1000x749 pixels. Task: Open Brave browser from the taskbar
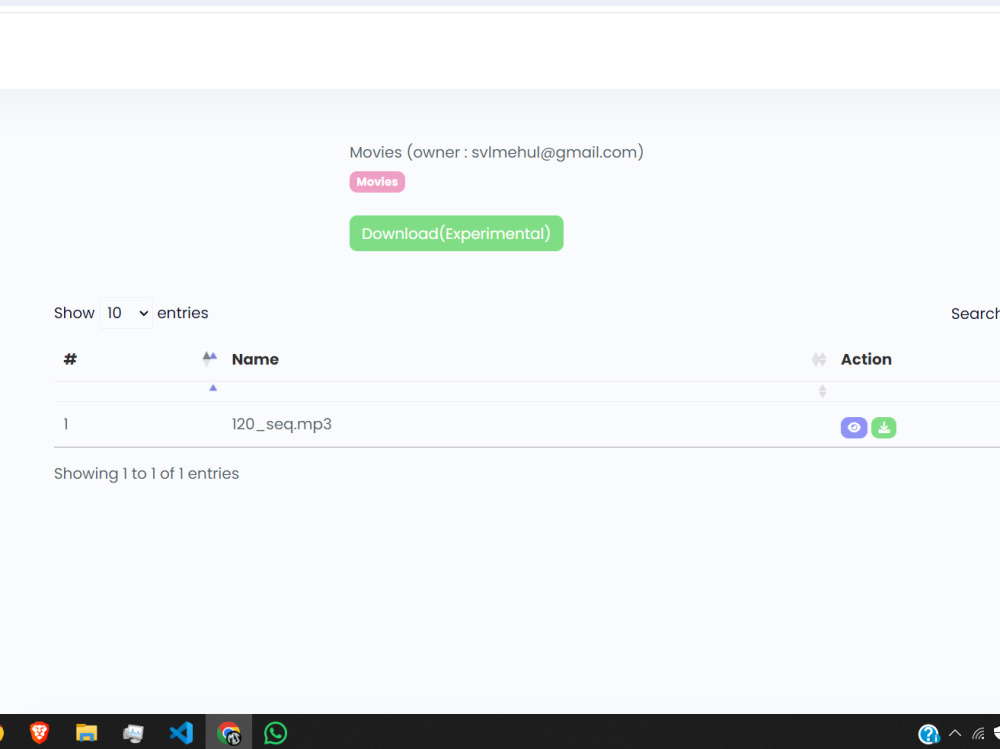39,732
